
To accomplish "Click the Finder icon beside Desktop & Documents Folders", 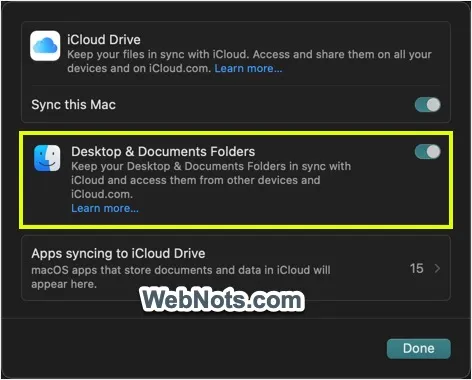I will tap(47, 158).
